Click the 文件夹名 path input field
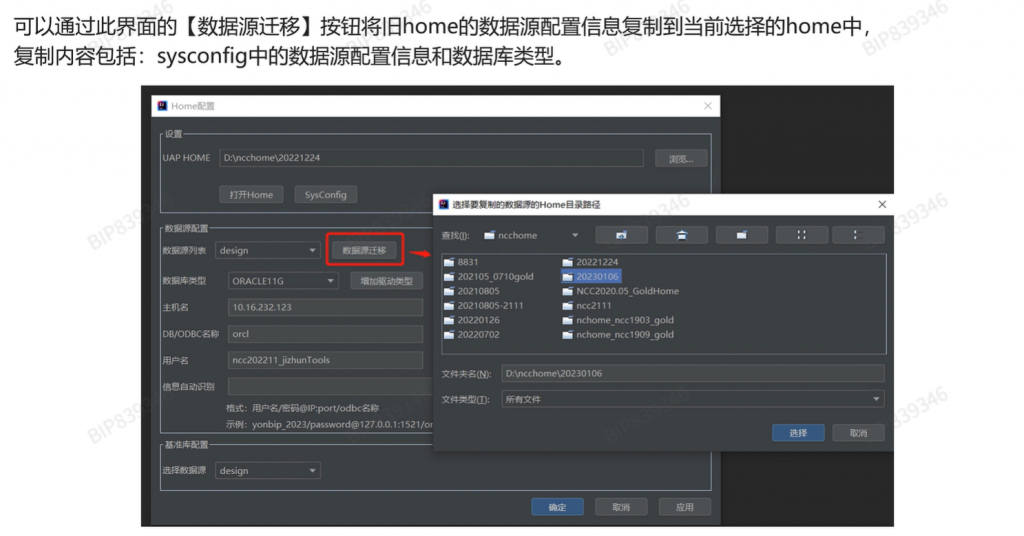Viewport: 1024px width, 536px height. coord(692,373)
